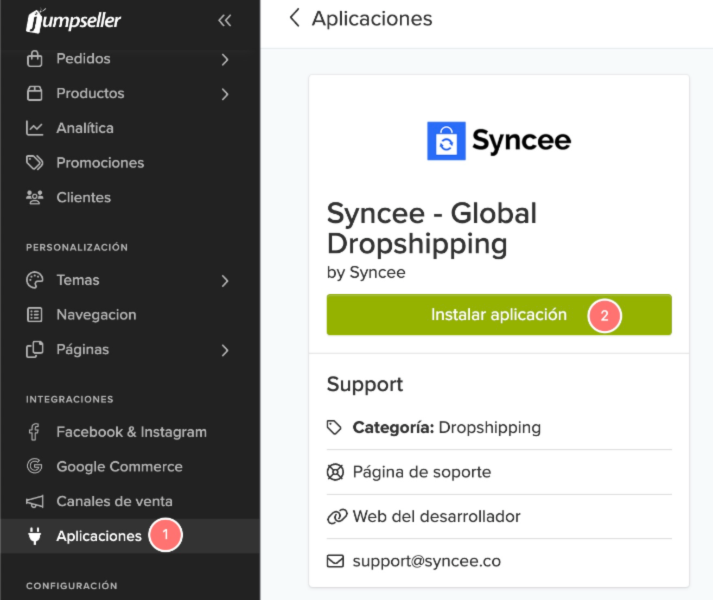Click the Aplicaciones plug icon
This screenshot has width=713, height=600.
35,536
